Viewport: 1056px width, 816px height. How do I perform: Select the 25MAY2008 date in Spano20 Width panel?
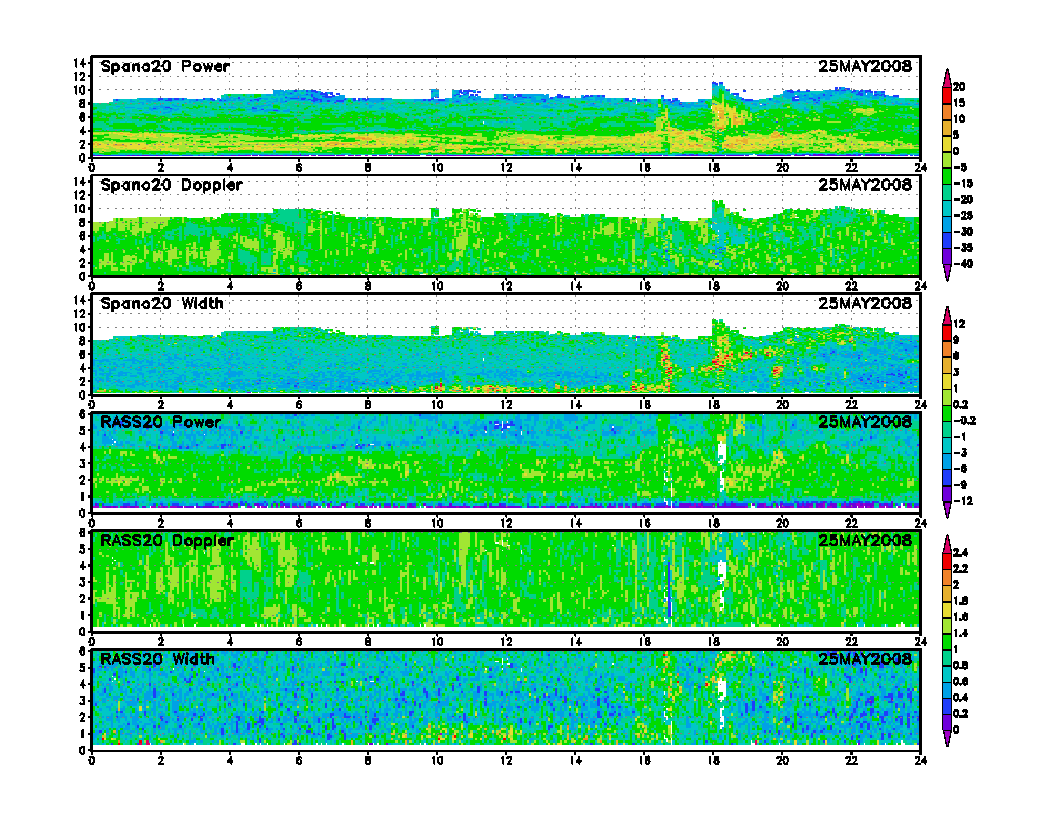tap(865, 303)
